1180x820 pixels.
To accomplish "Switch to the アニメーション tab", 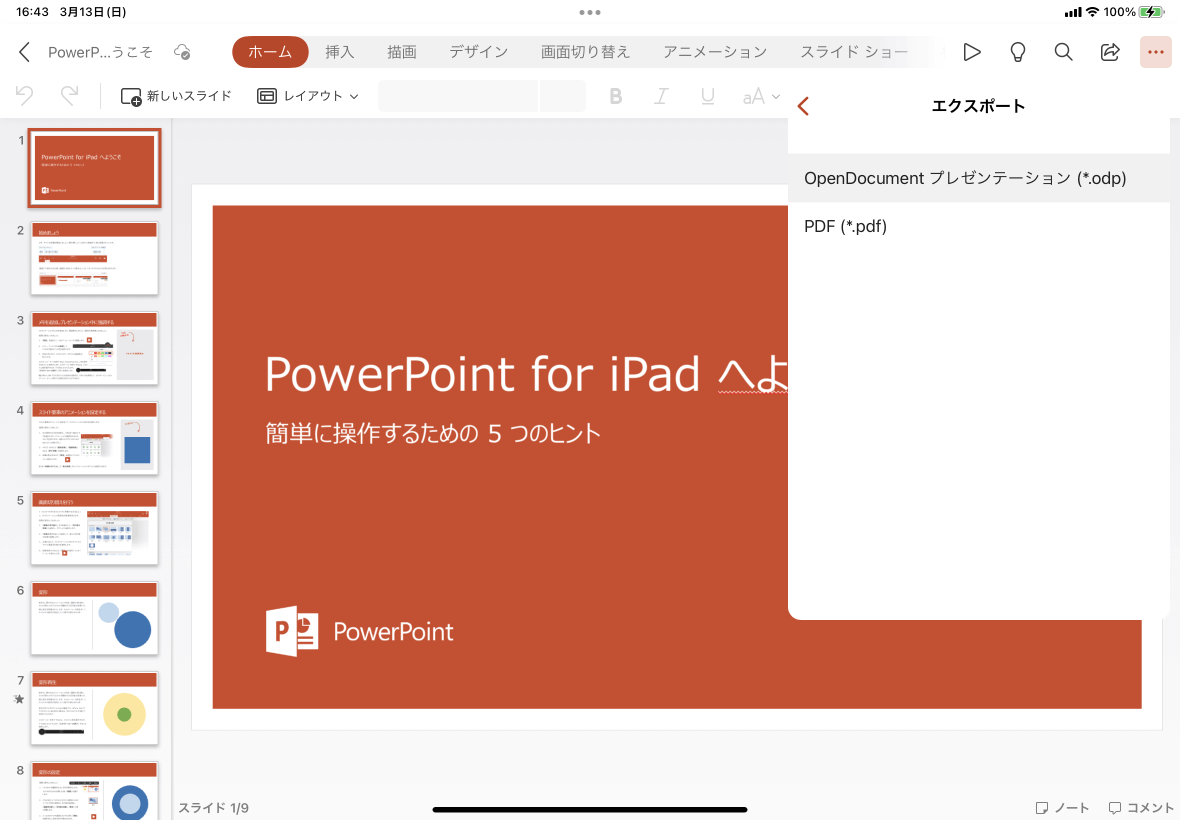I will [x=715, y=52].
